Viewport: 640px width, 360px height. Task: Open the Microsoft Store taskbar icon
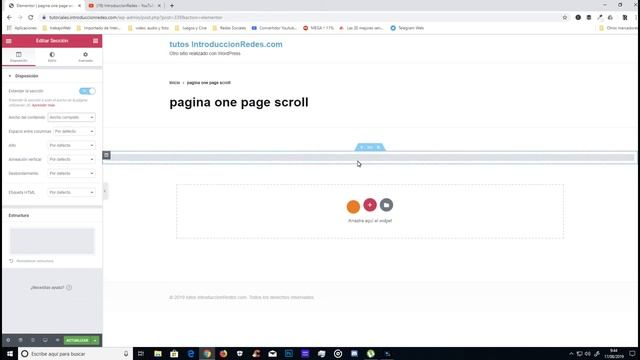pyautogui.click(x=174, y=354)
